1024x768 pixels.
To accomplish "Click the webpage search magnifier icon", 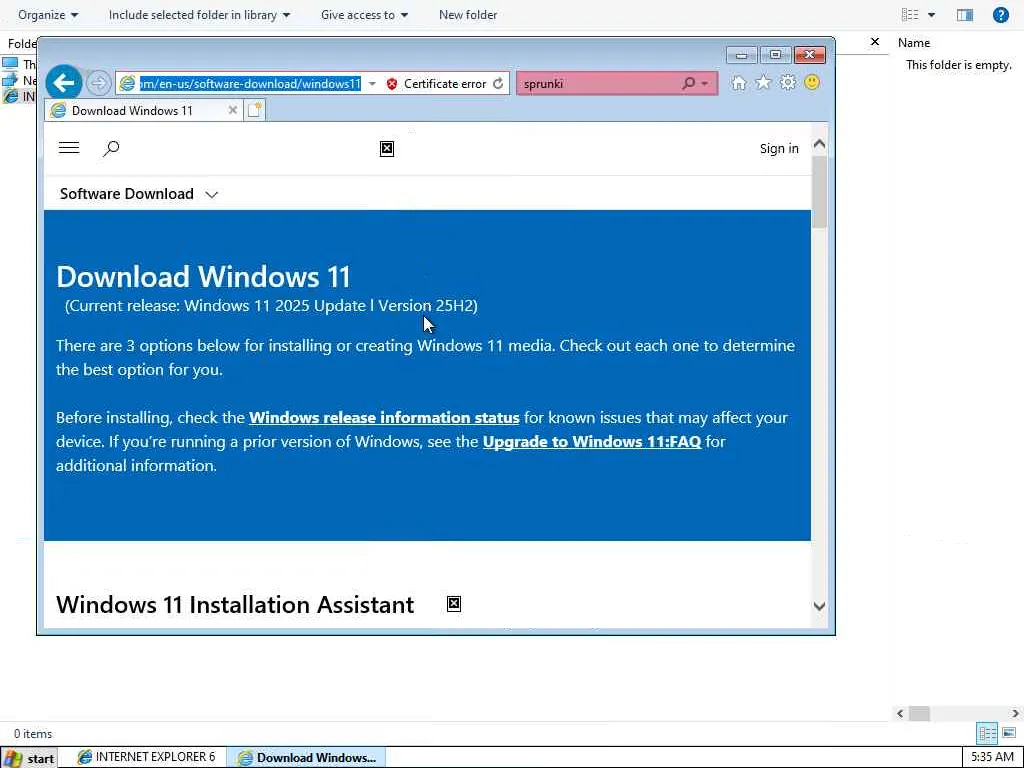I will coord(111,149).
